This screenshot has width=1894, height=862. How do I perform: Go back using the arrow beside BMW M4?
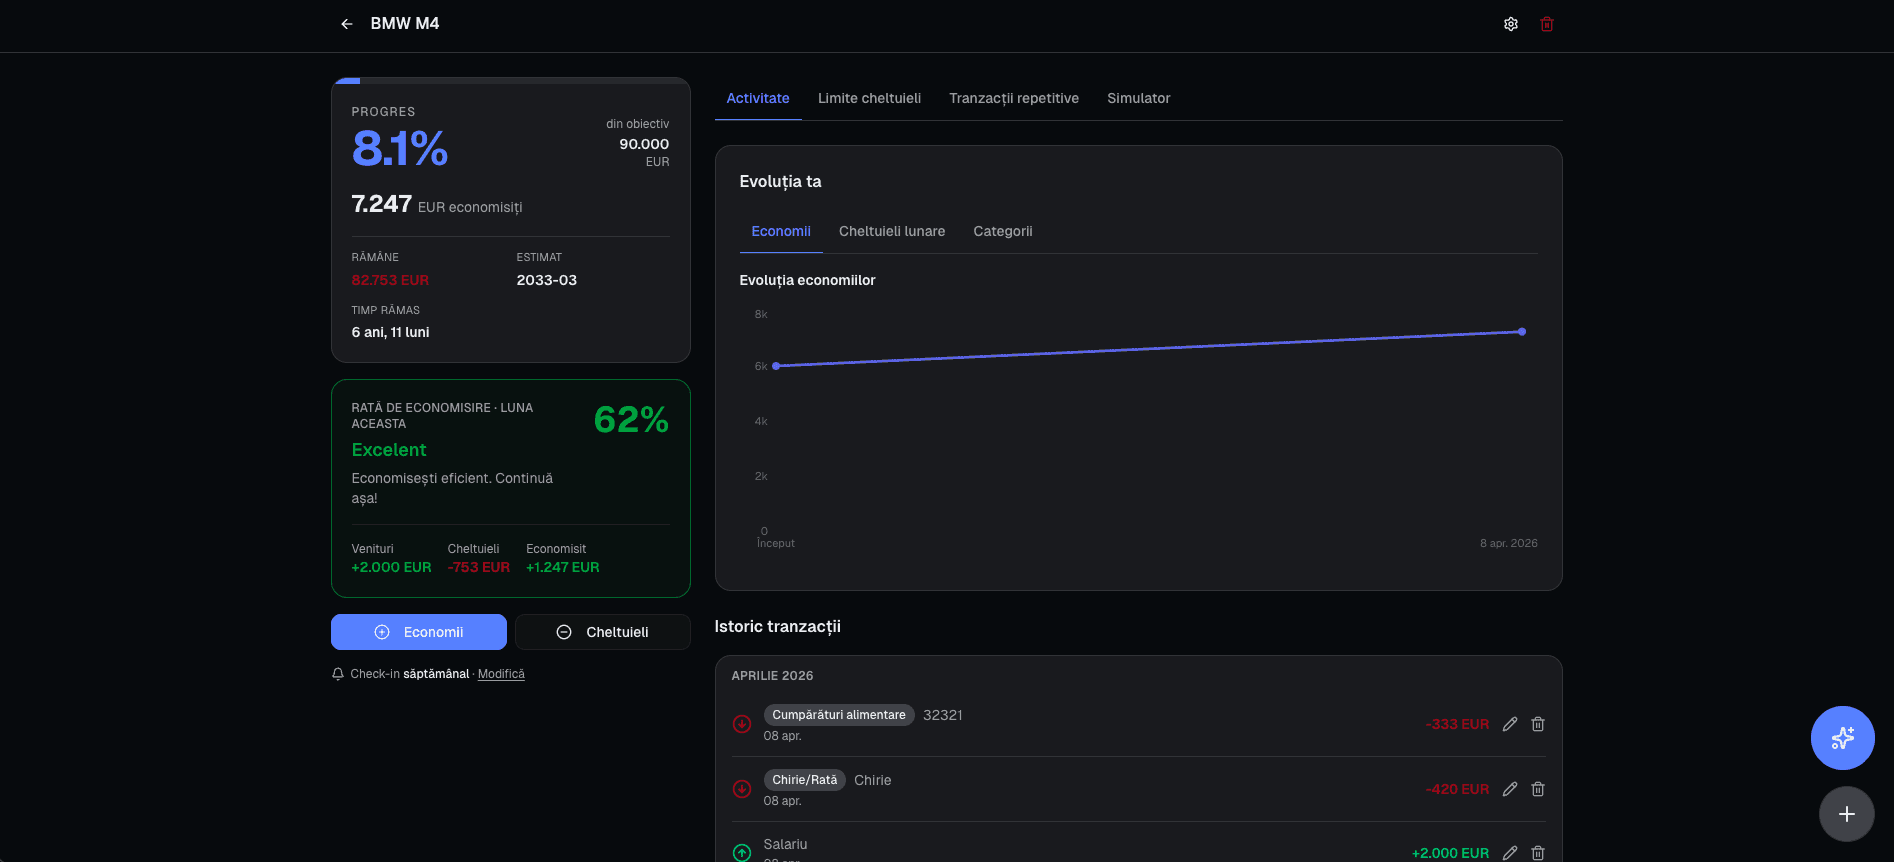(x=347, y=24)
